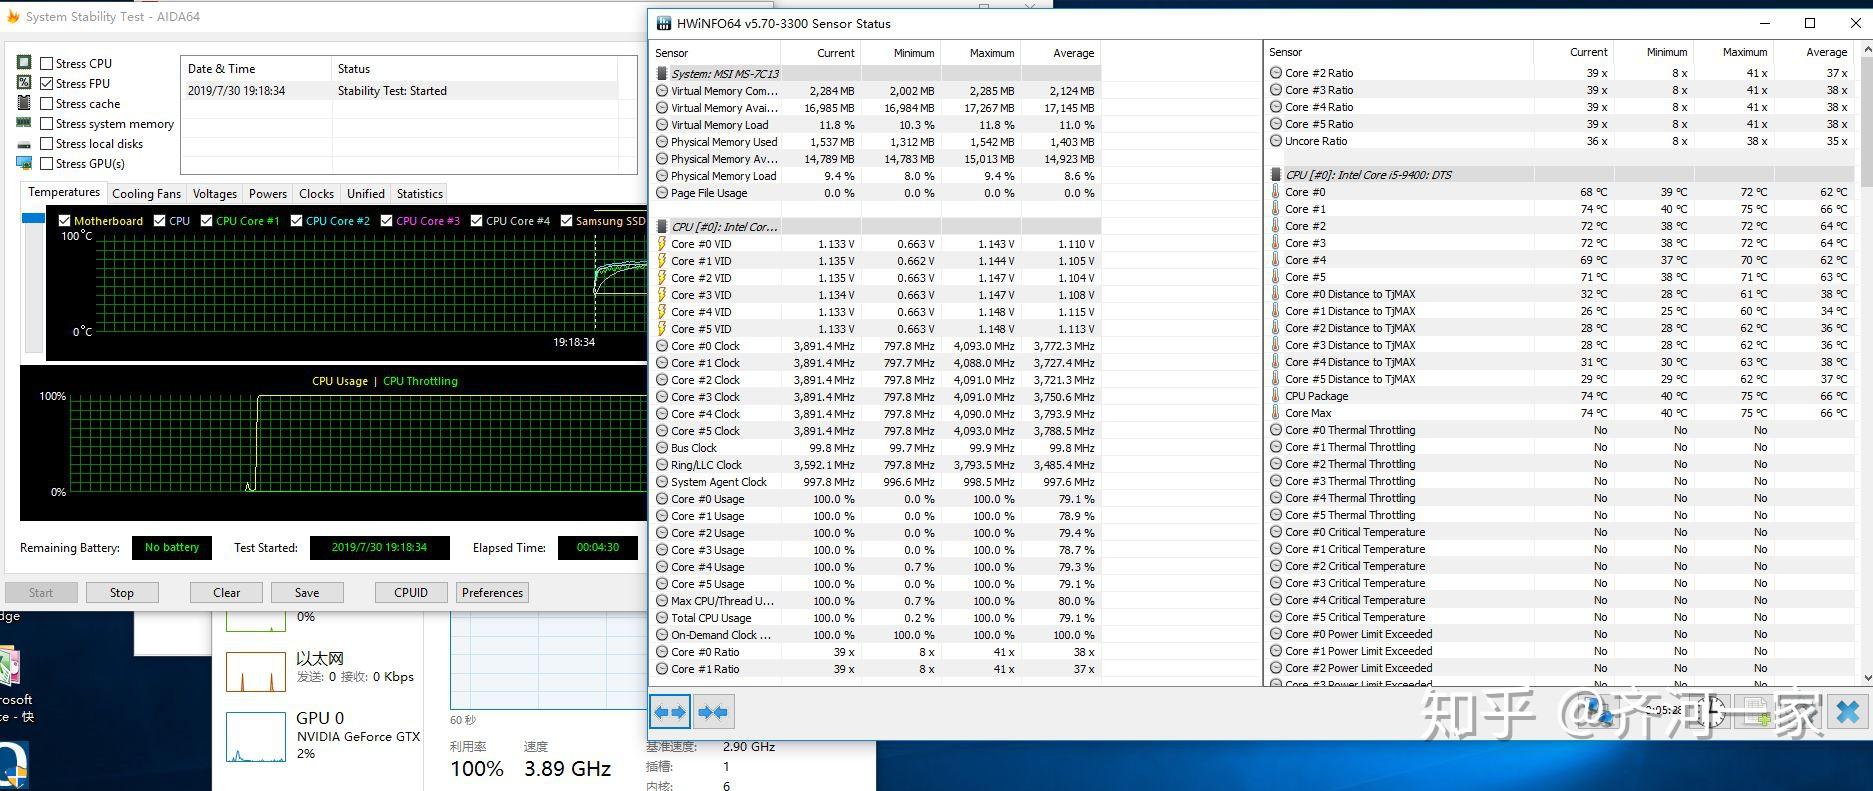Click thermometer icon of CPU Package row
This screenshot has width=1873, height=791.
pos(1276,396)
